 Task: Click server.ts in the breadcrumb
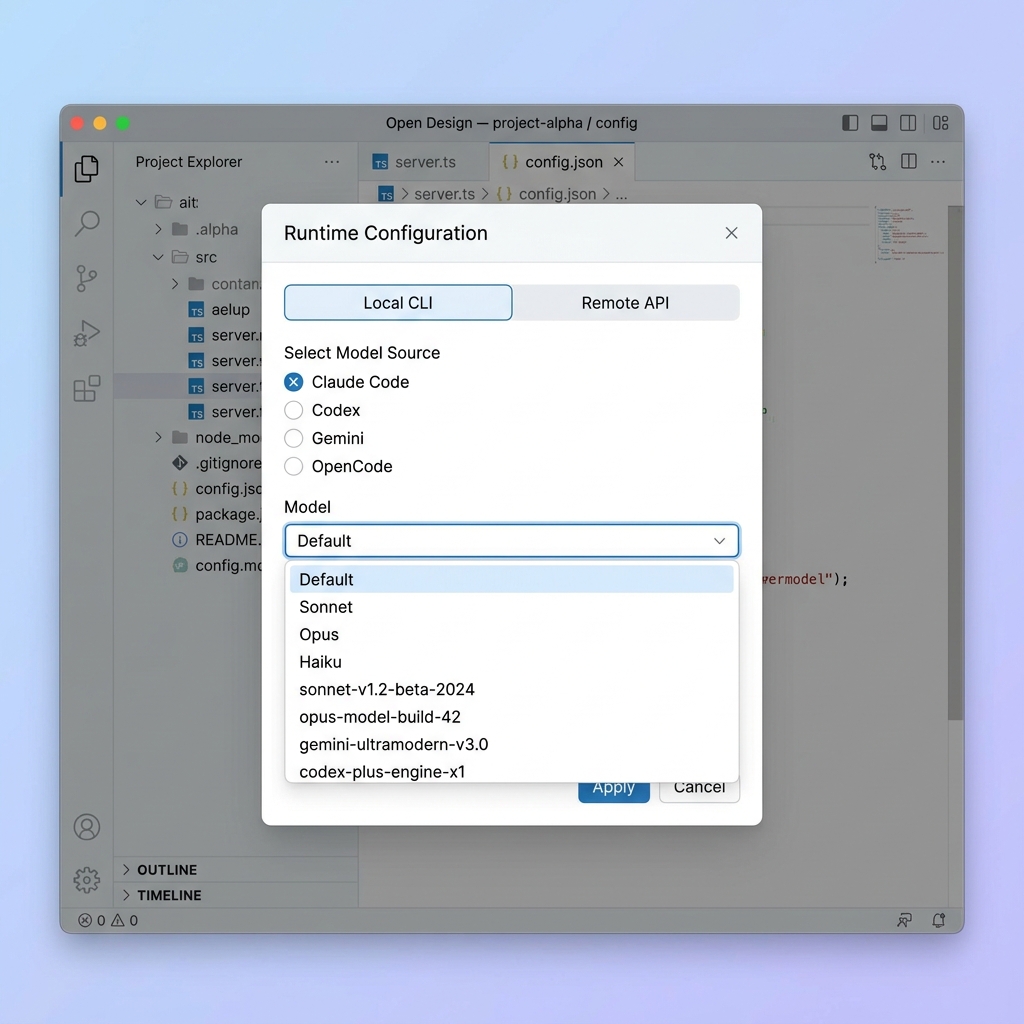pyautogui.click(x=444, y=194)
